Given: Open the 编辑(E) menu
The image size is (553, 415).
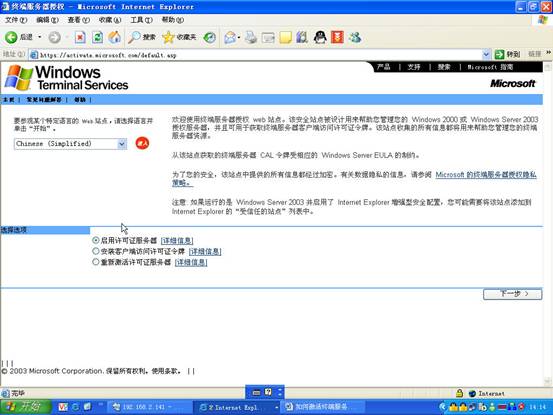Looking at the screenshot, I should [x=47, y=20].
